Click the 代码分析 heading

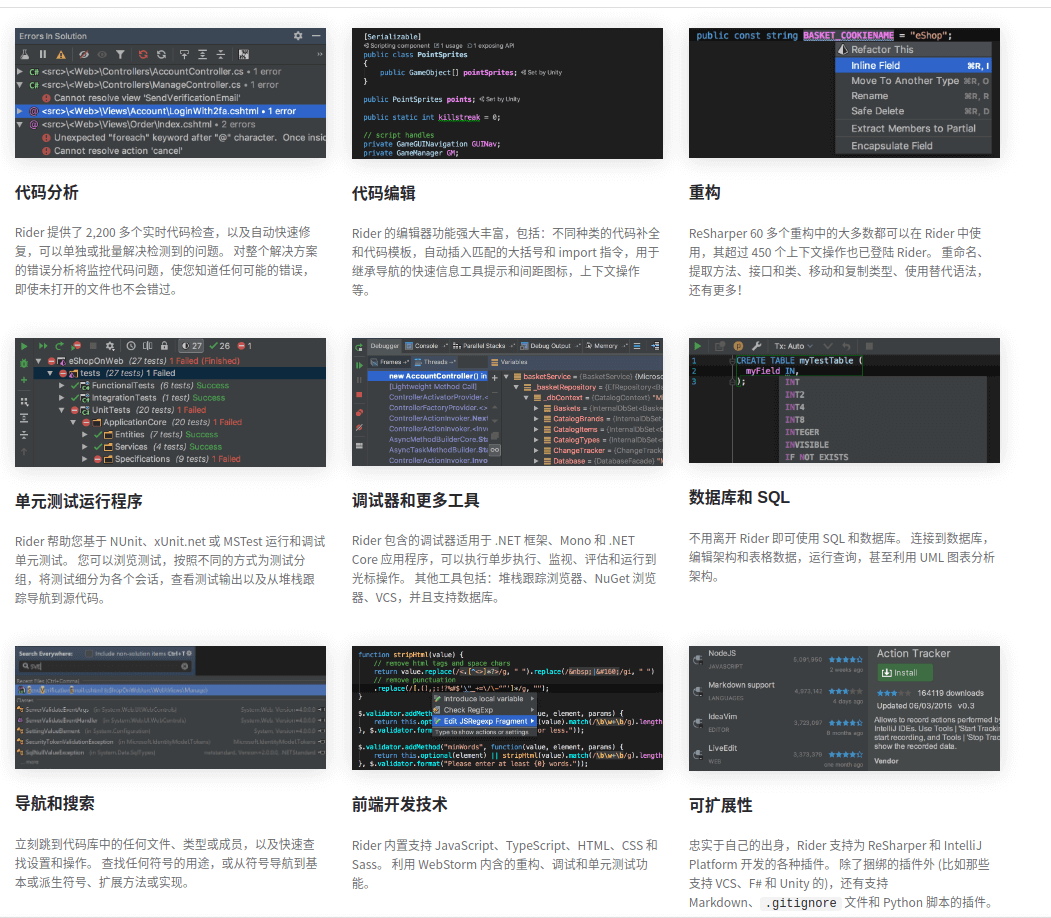click(47, 193)
